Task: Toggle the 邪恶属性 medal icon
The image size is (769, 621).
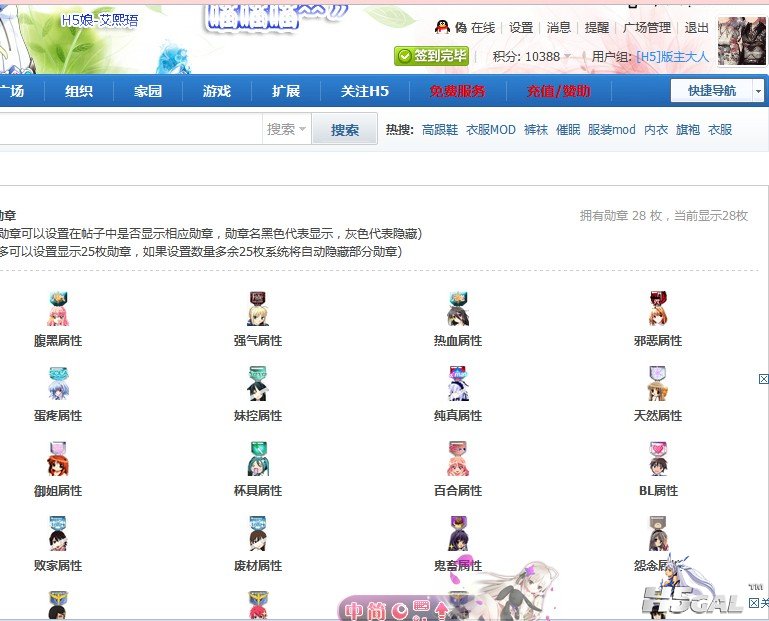Action: tap(658, 310)
